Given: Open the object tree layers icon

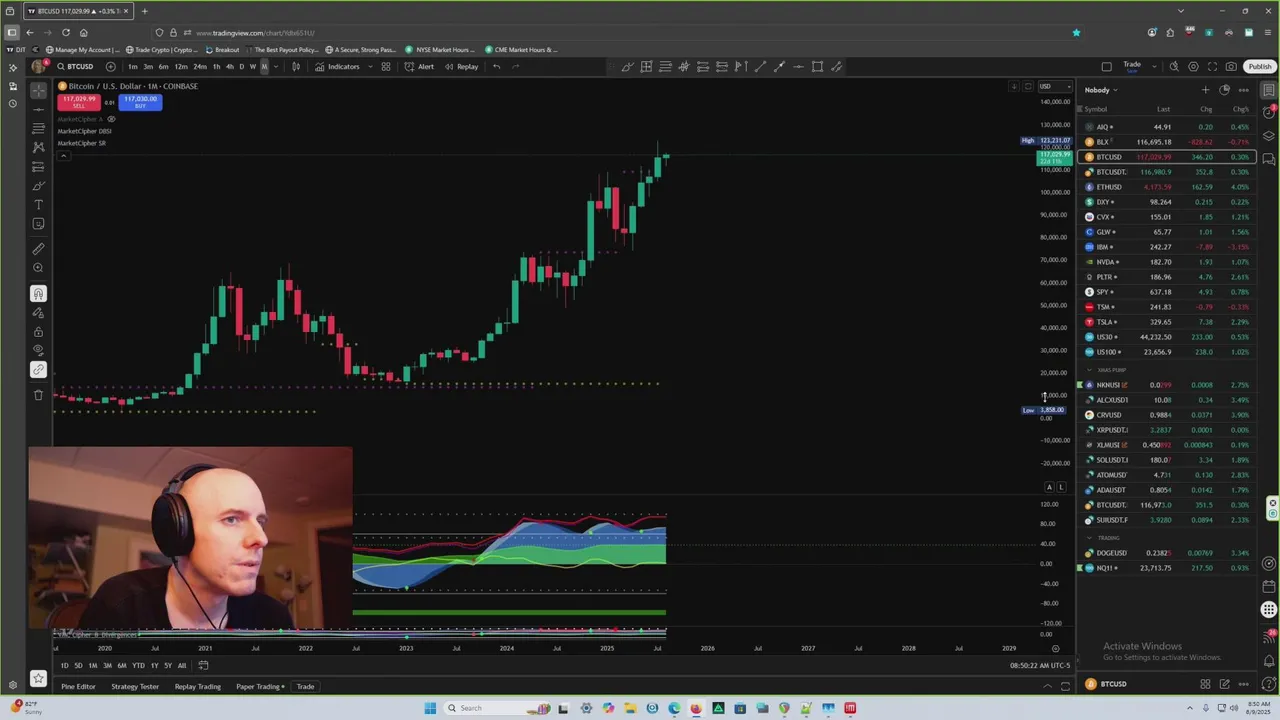Looking at the screenshot, I should [1269, 135].
